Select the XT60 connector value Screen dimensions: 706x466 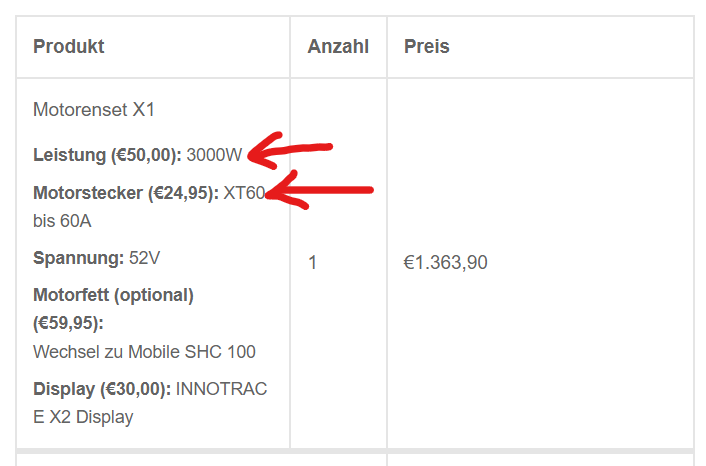244,193
